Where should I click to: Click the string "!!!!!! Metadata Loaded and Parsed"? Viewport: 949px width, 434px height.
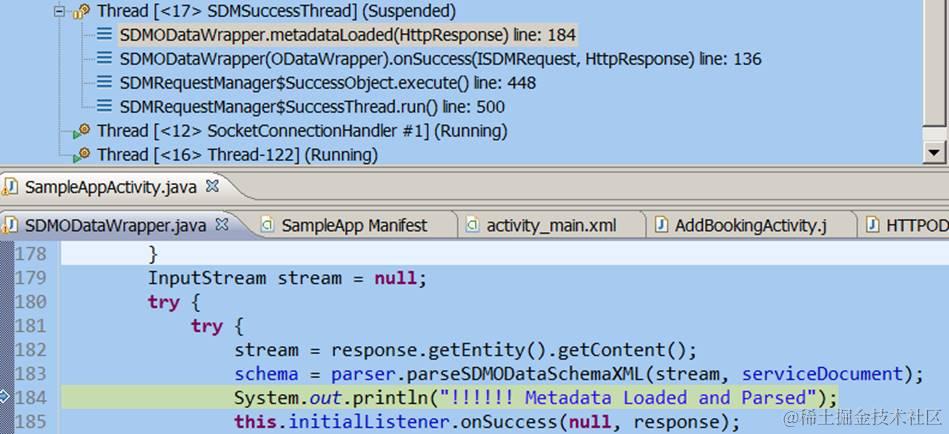pos(629,398)
